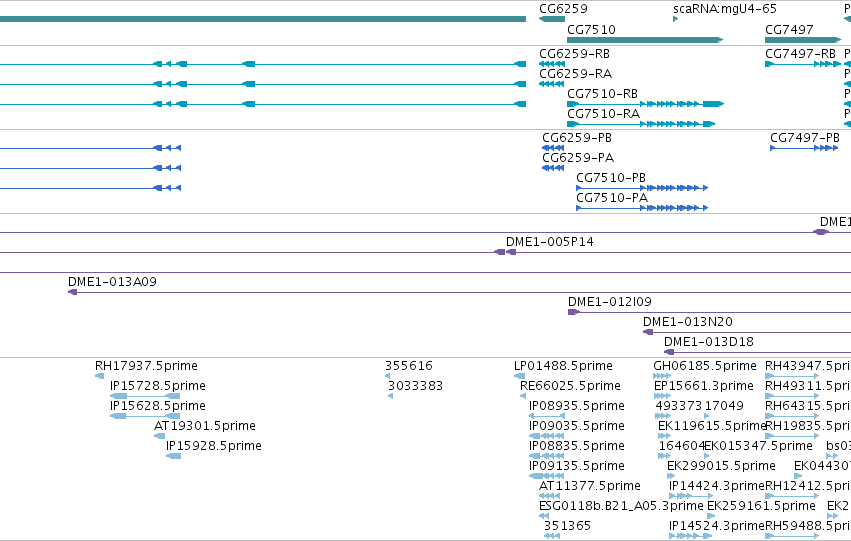Select the CG7510 gene bar
This screenshot has height=541, width=851.
(x=645, y=40)
